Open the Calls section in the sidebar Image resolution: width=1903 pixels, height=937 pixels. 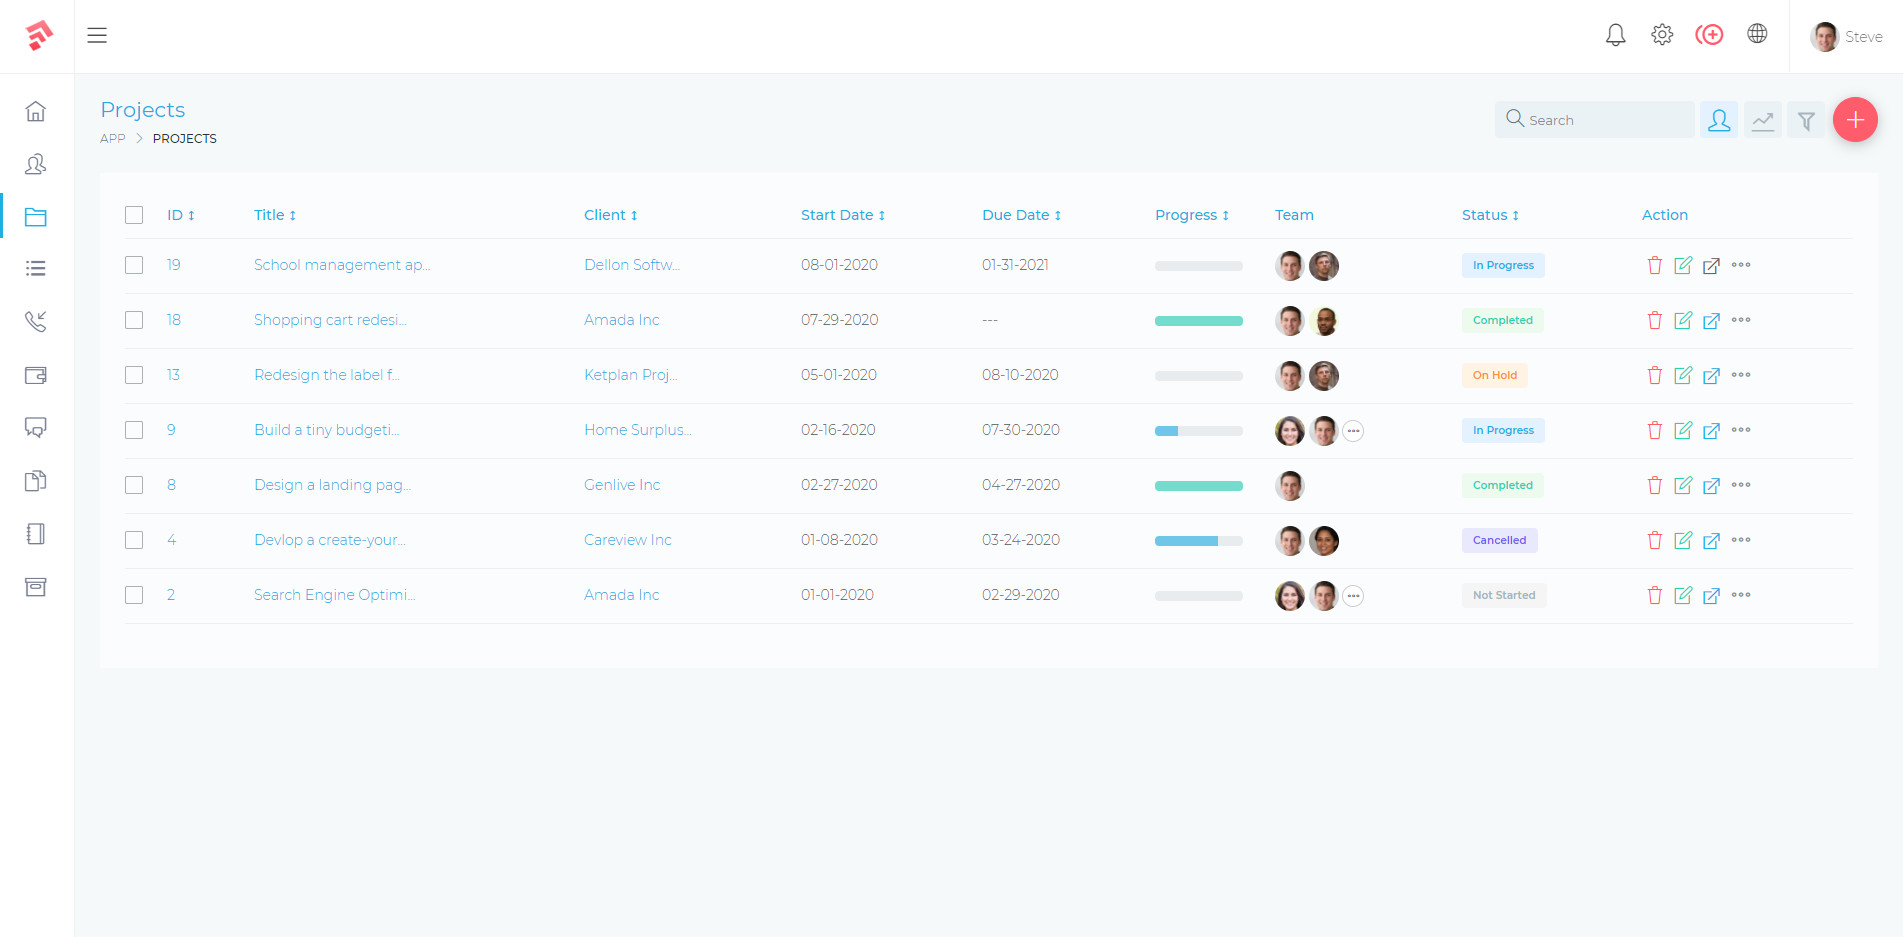coord(36,321)
